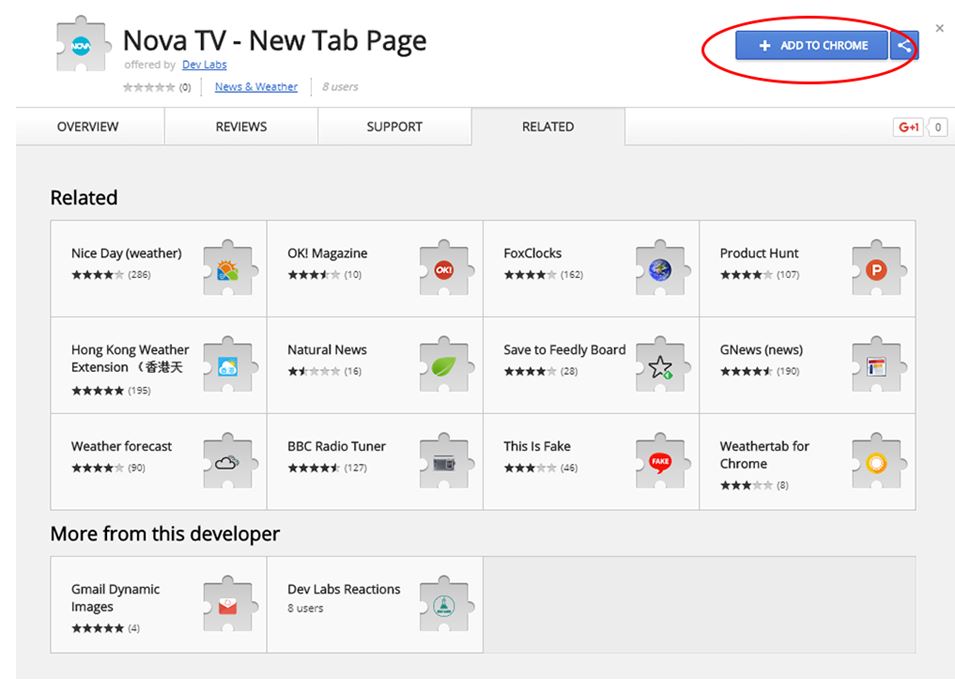Click the GNews (news) title
Image resolution: width=955 pixels, height=686 pixels.
click(x=761, y=350)
